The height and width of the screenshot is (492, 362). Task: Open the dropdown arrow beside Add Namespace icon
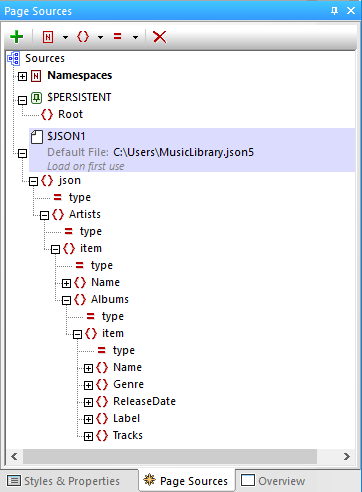(65, 37)
